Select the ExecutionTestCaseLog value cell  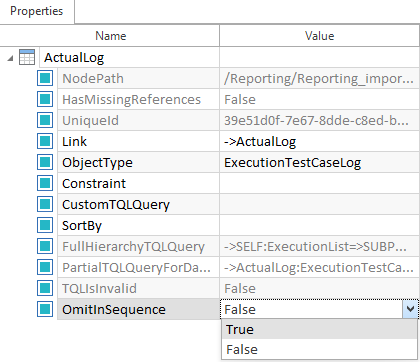319,162
